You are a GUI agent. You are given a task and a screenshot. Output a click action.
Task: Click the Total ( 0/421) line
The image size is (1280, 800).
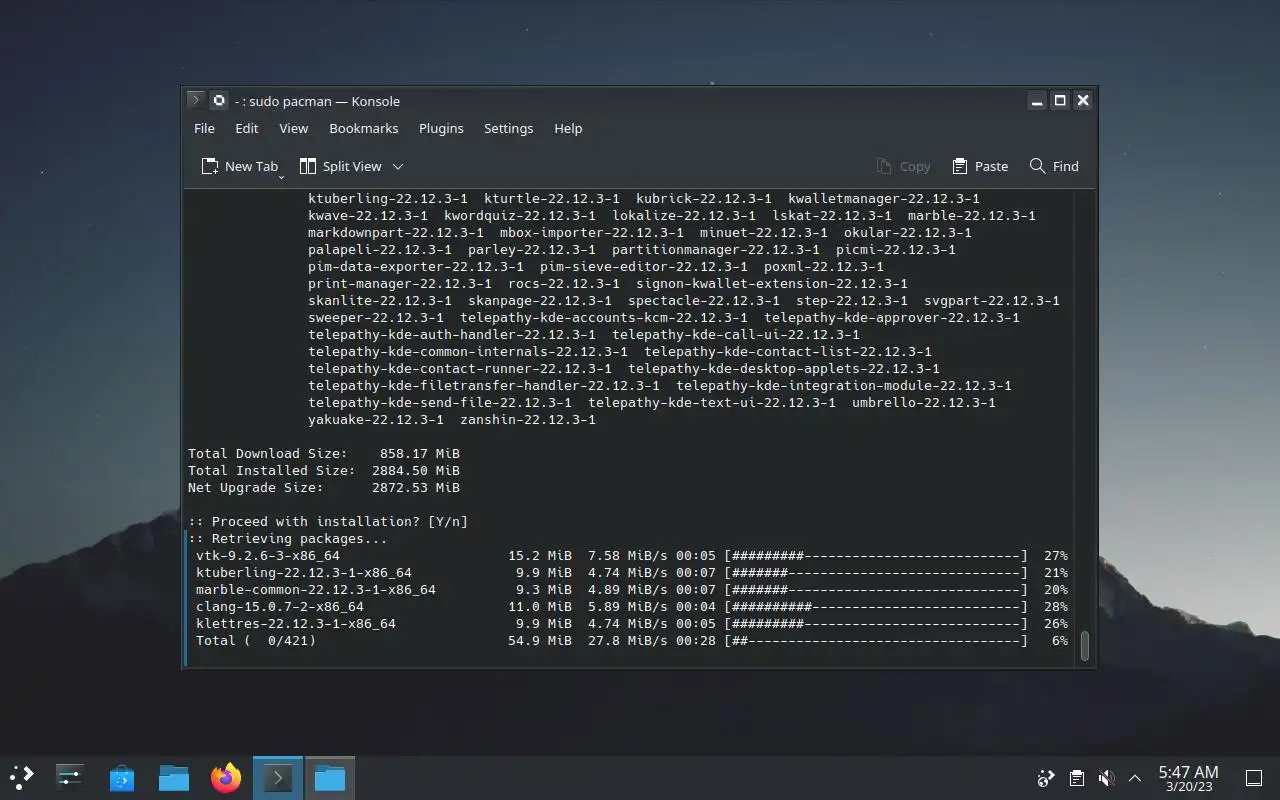coord(631,640)
